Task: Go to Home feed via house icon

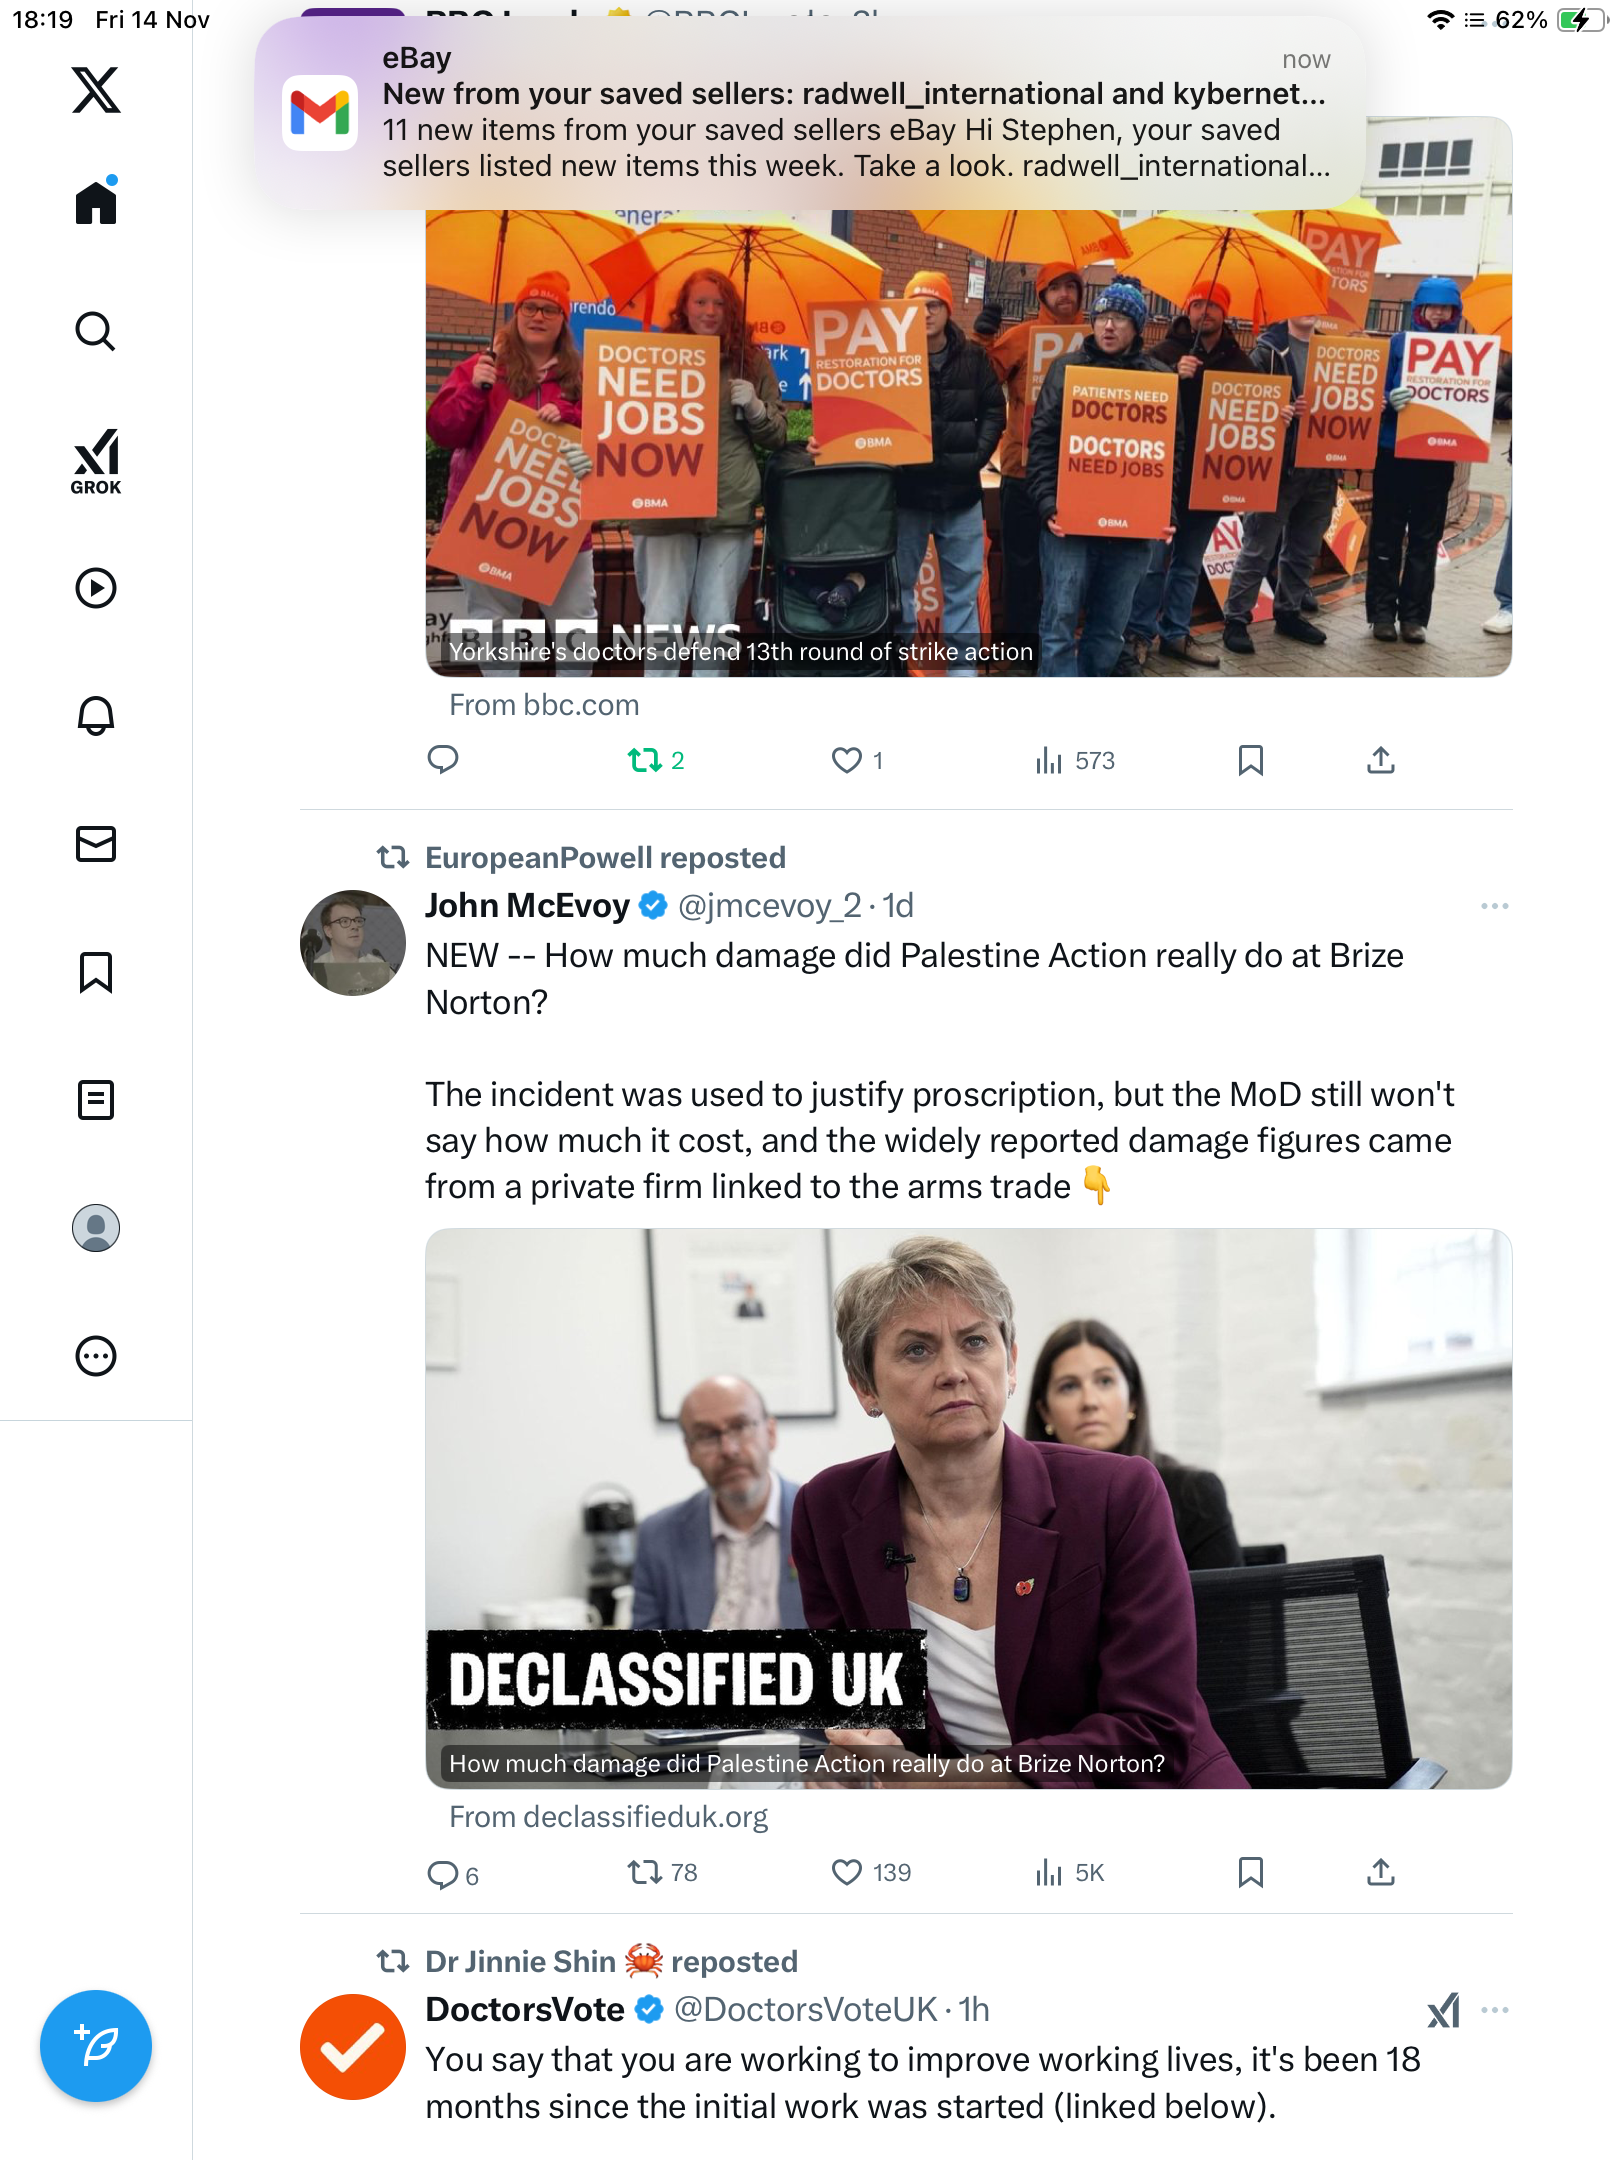Action: pos(96,202)
